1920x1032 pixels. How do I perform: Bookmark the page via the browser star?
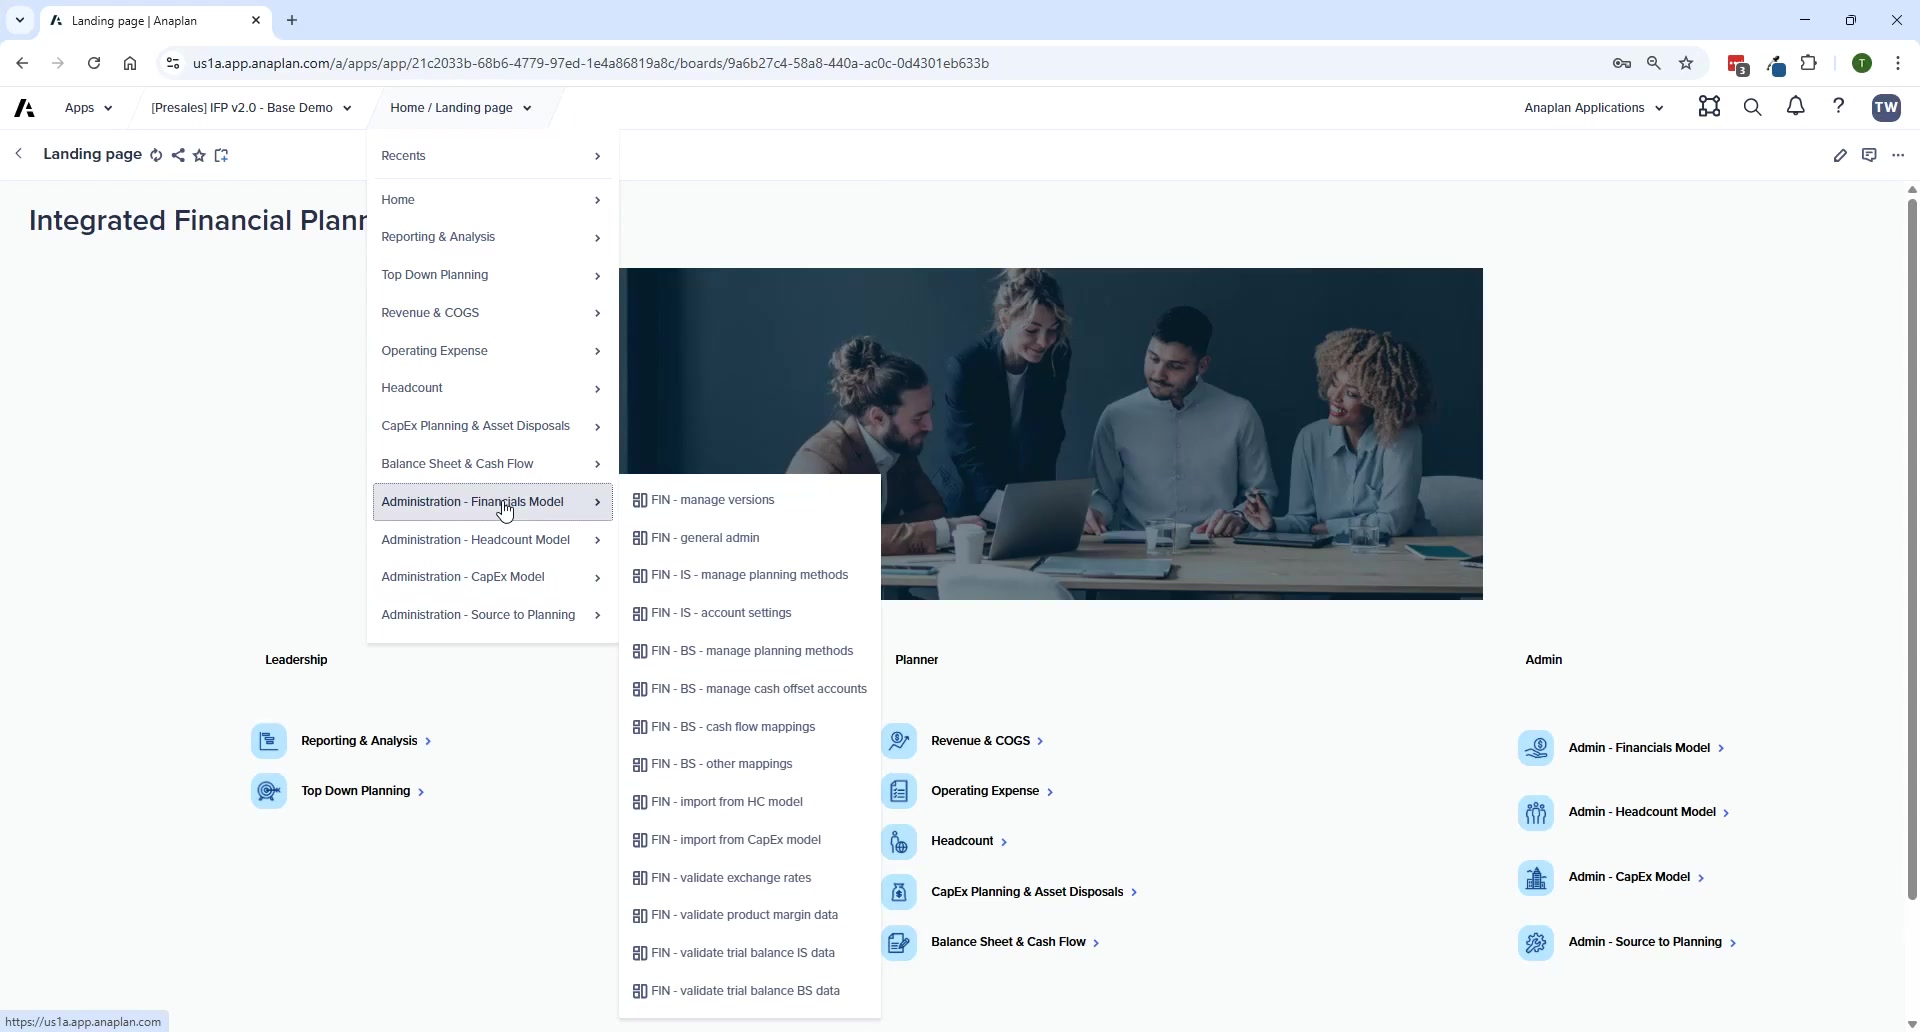pos(1686,62)
